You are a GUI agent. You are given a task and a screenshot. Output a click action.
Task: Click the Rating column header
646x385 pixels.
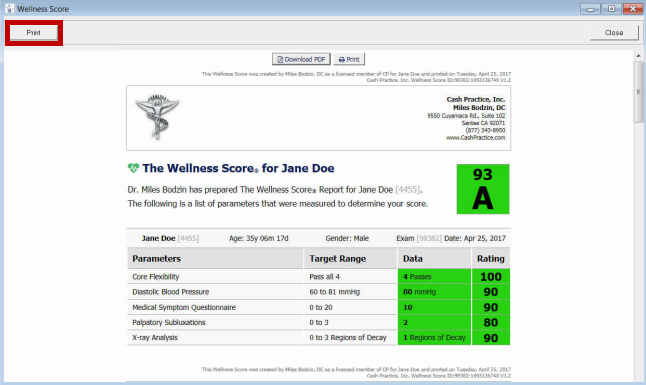point(491,258)
